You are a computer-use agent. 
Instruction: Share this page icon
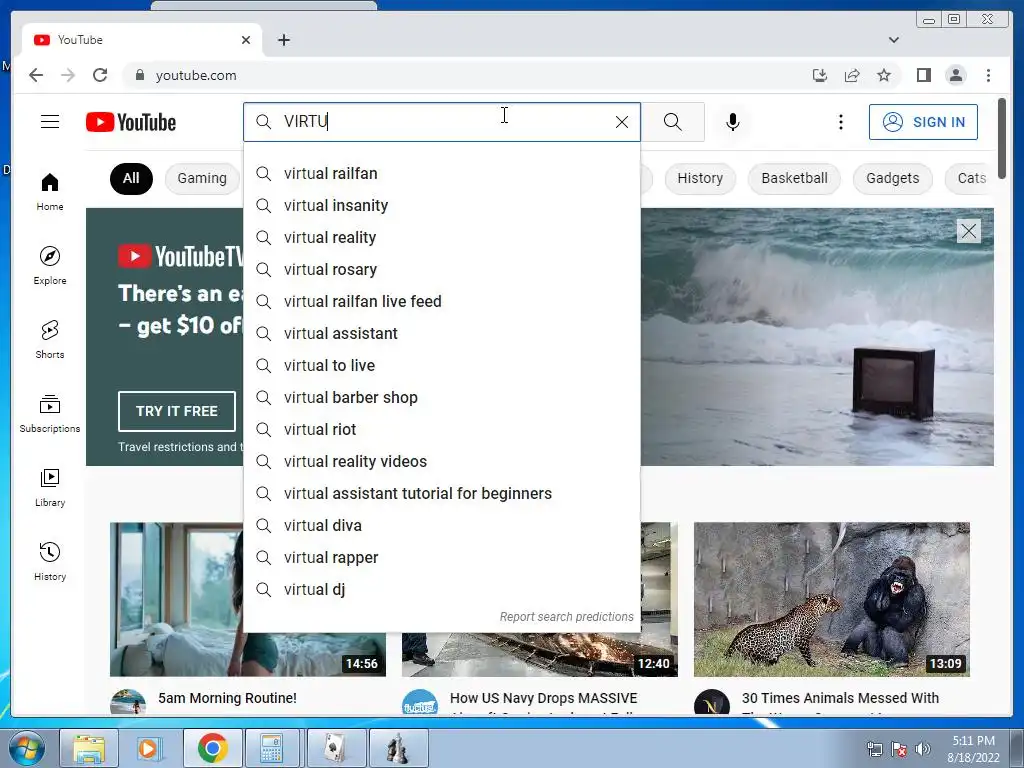852,75
